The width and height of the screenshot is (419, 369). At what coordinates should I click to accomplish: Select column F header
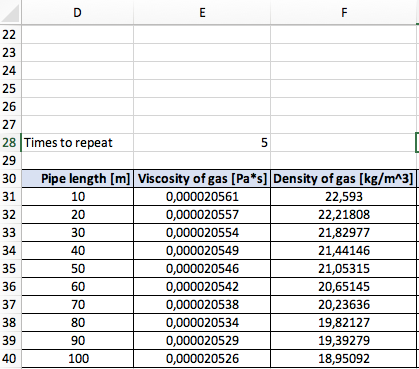click(344, 12)
